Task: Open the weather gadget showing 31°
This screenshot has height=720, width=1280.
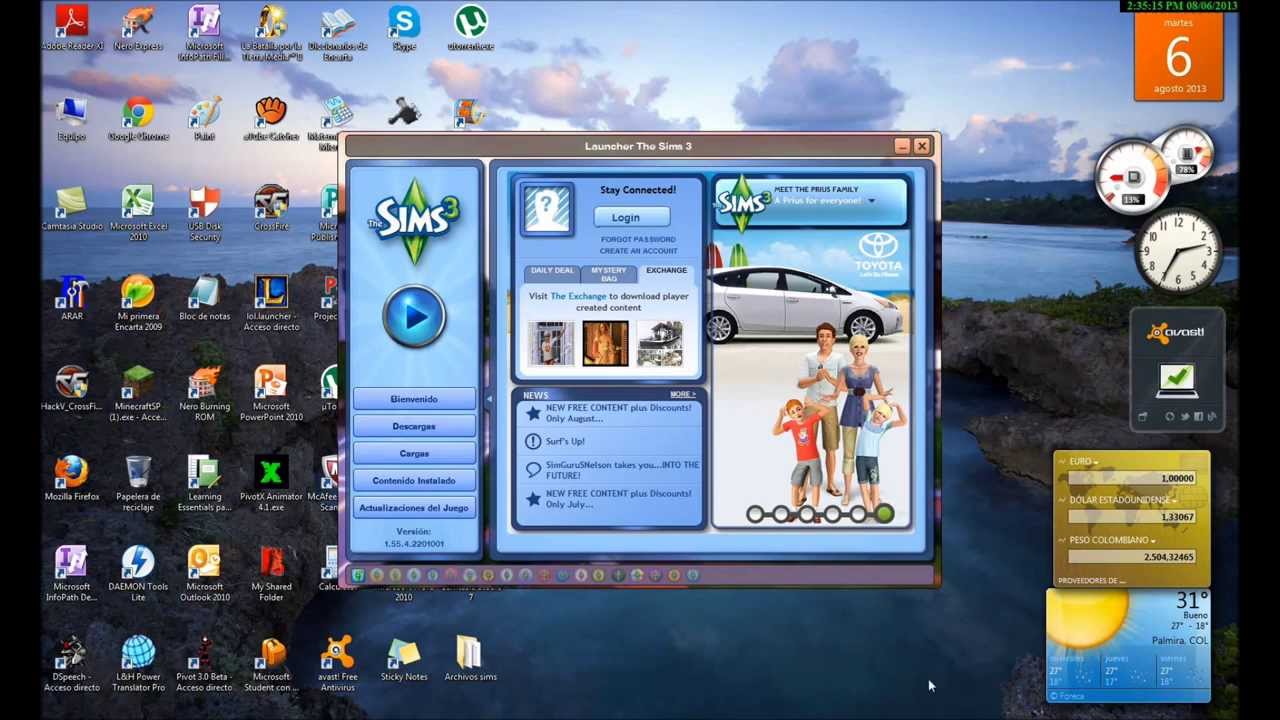Action: [1128, 645]
